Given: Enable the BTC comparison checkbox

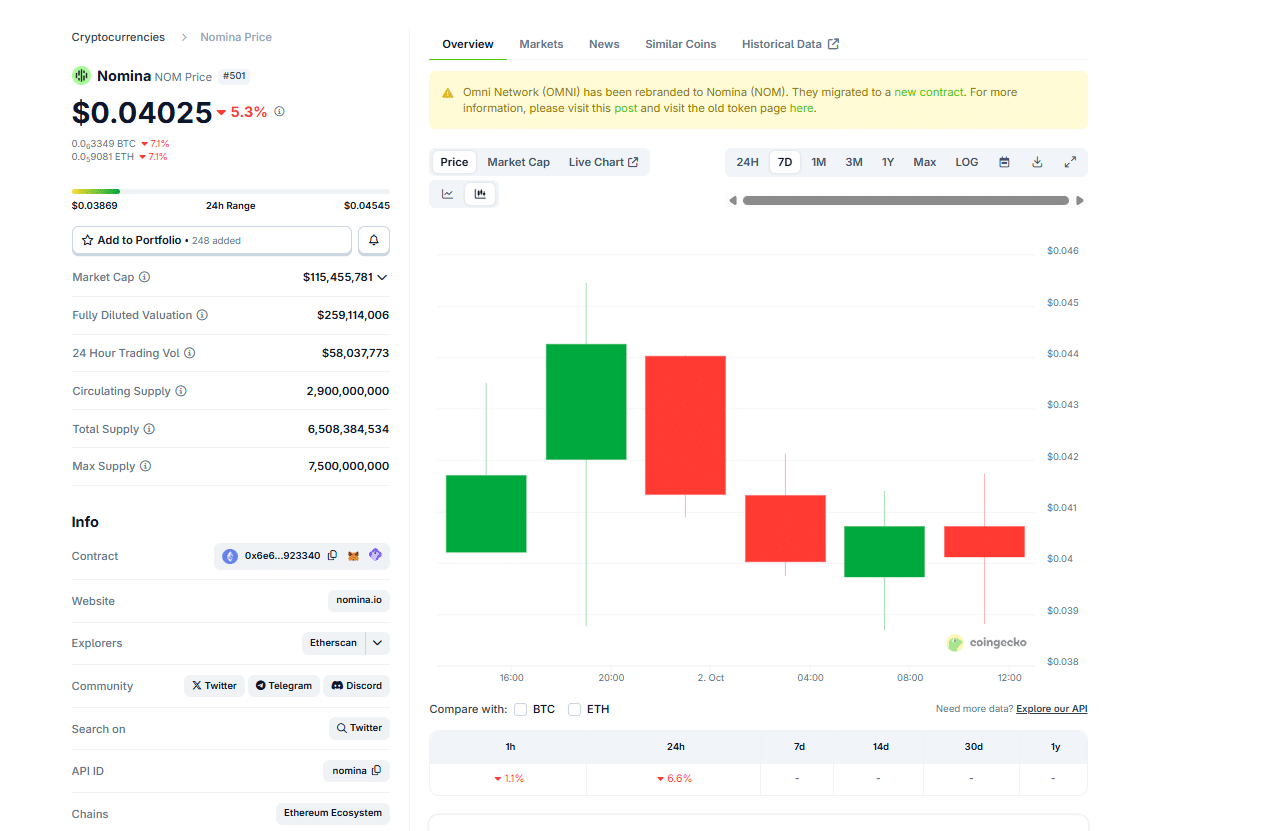Looking at the screenshot, I should [520, 708].
